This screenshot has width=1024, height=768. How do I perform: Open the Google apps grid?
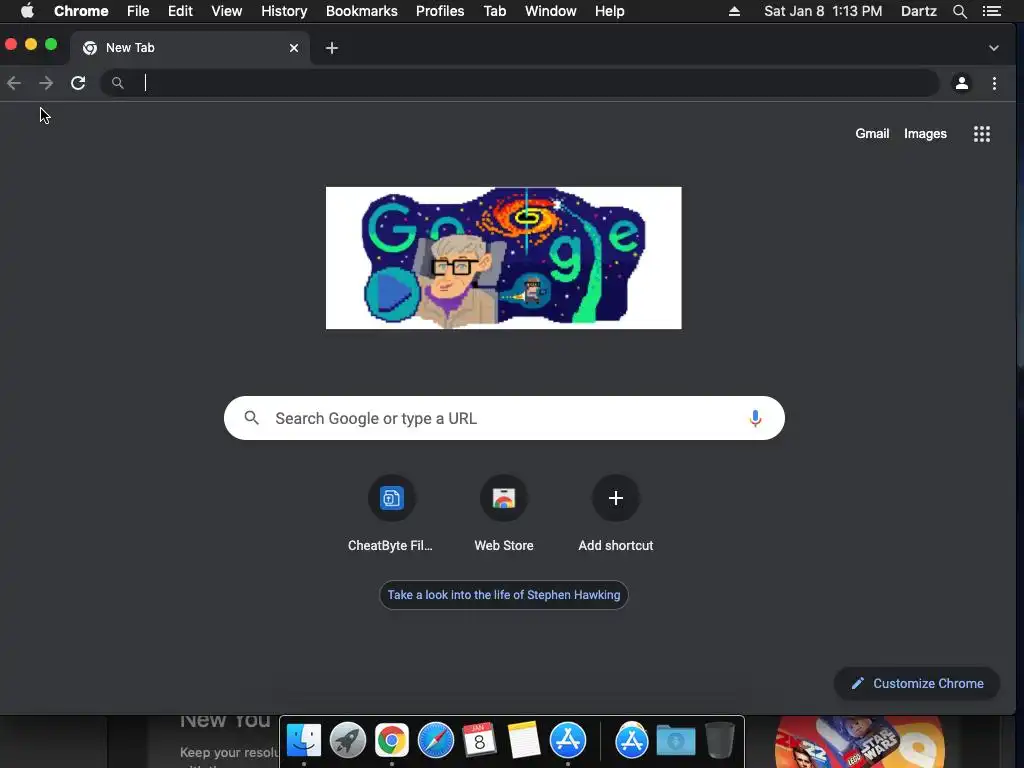[982, 134]
